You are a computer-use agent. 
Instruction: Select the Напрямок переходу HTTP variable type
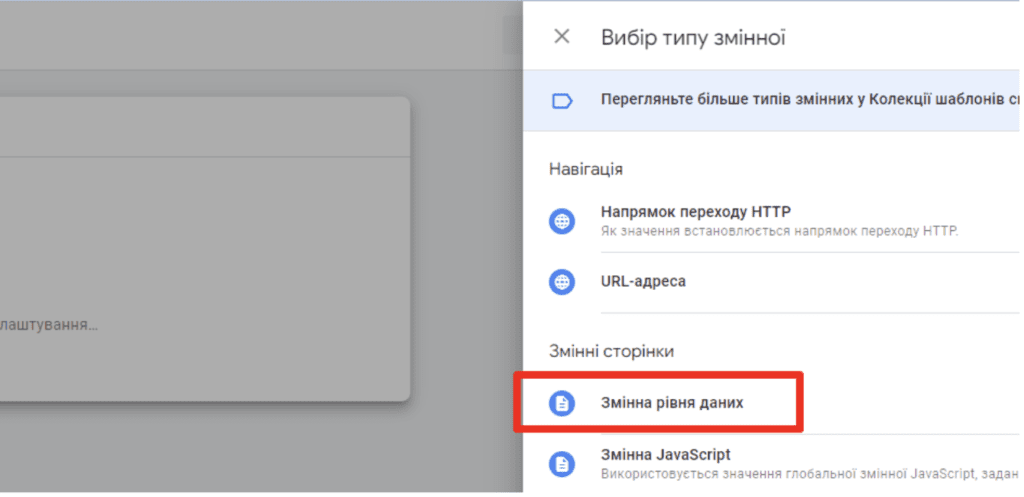[x=773, y=221]
